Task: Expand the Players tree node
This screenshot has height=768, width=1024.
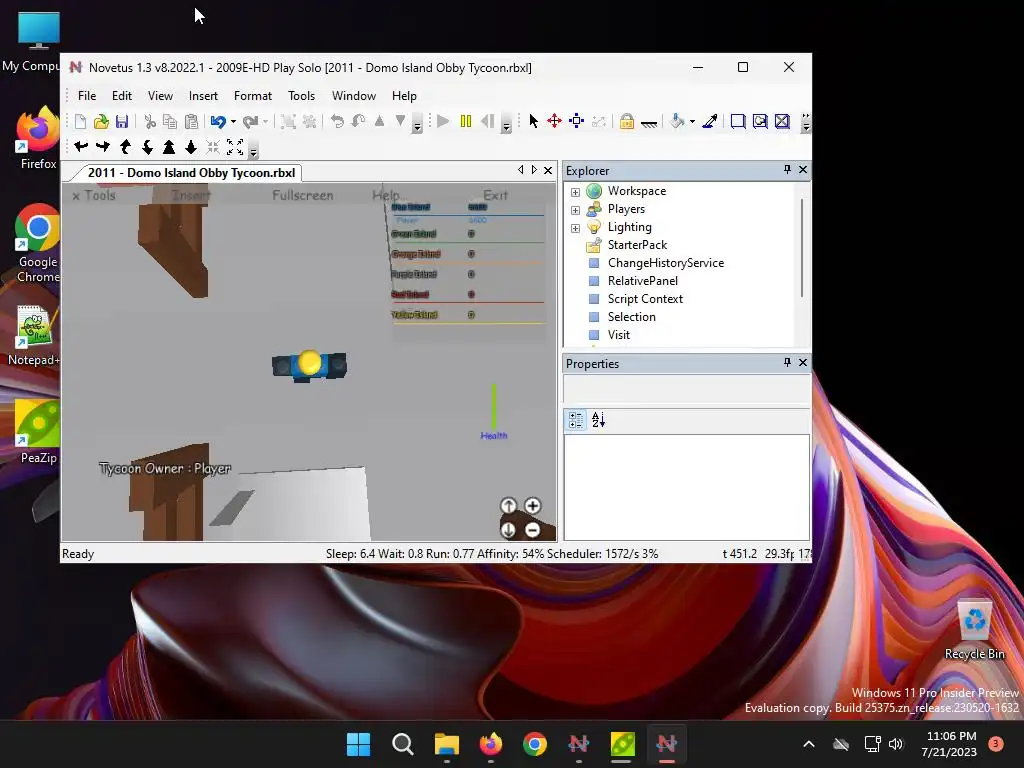Action: pyautogui.click(x=575, y=210)
